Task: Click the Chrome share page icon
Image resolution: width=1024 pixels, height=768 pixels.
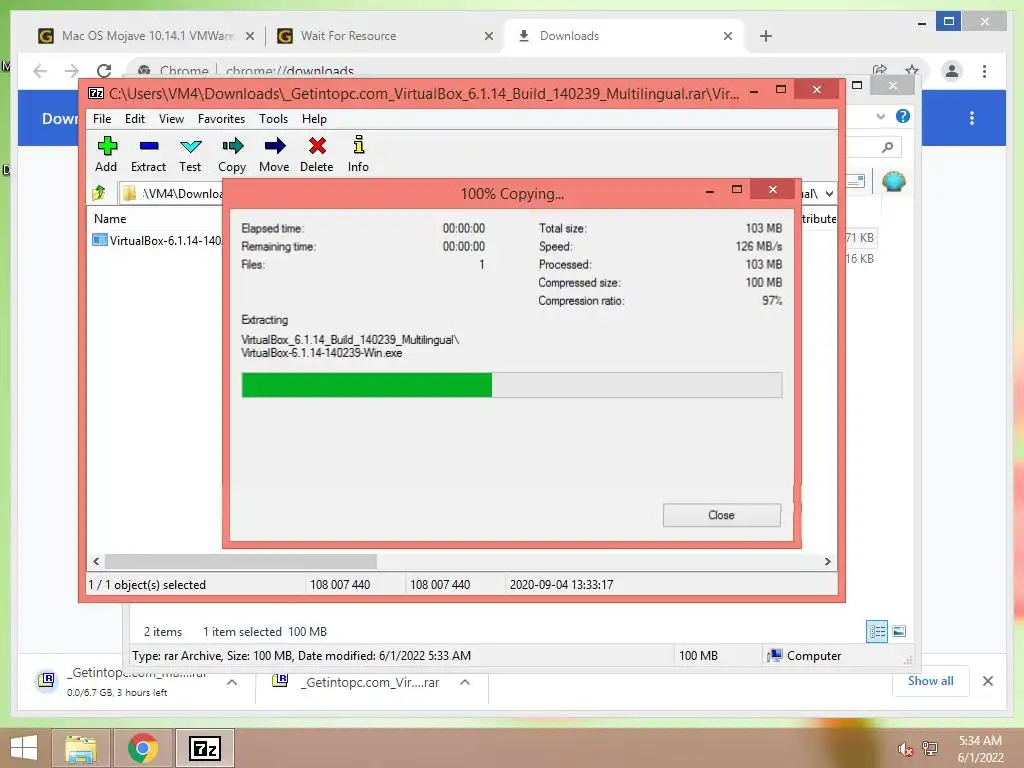Action: tap(880, 70)
